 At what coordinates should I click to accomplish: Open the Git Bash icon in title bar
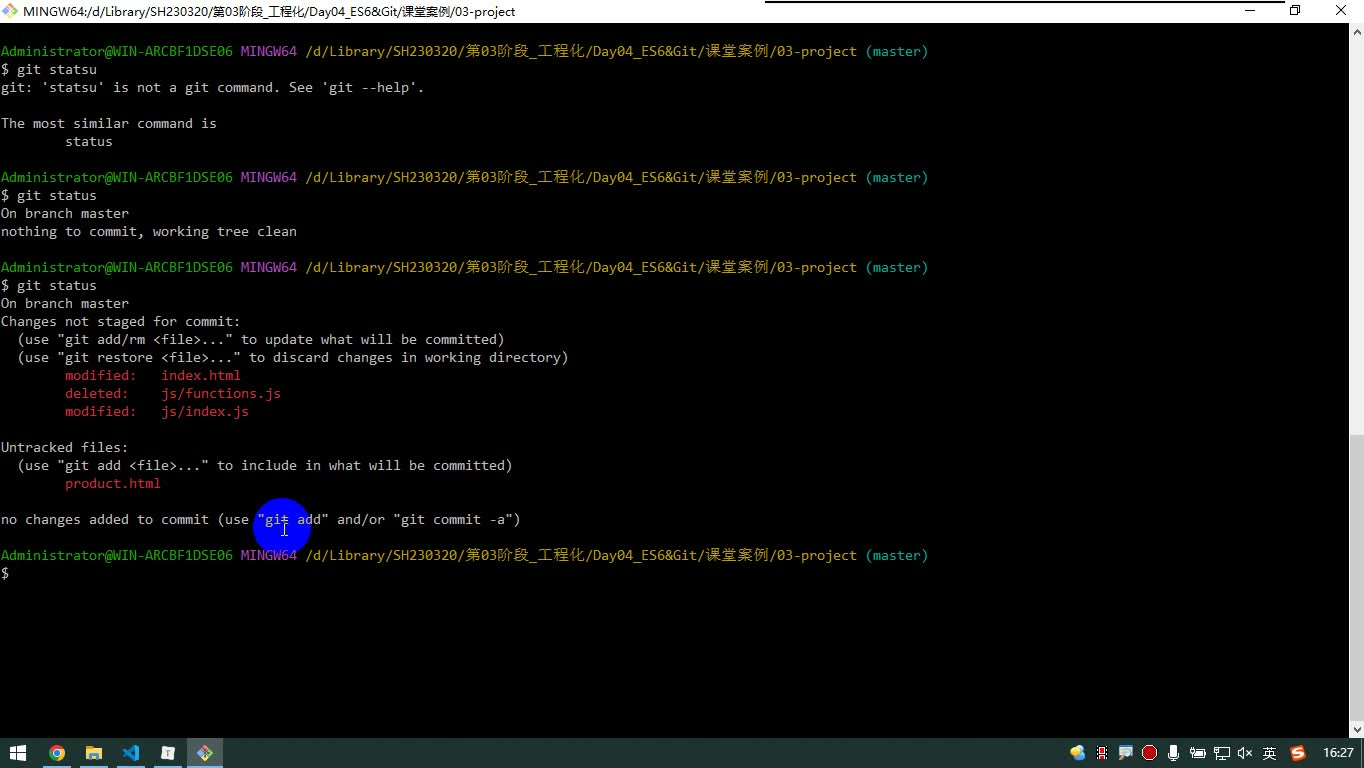click(x=10, y=11)
